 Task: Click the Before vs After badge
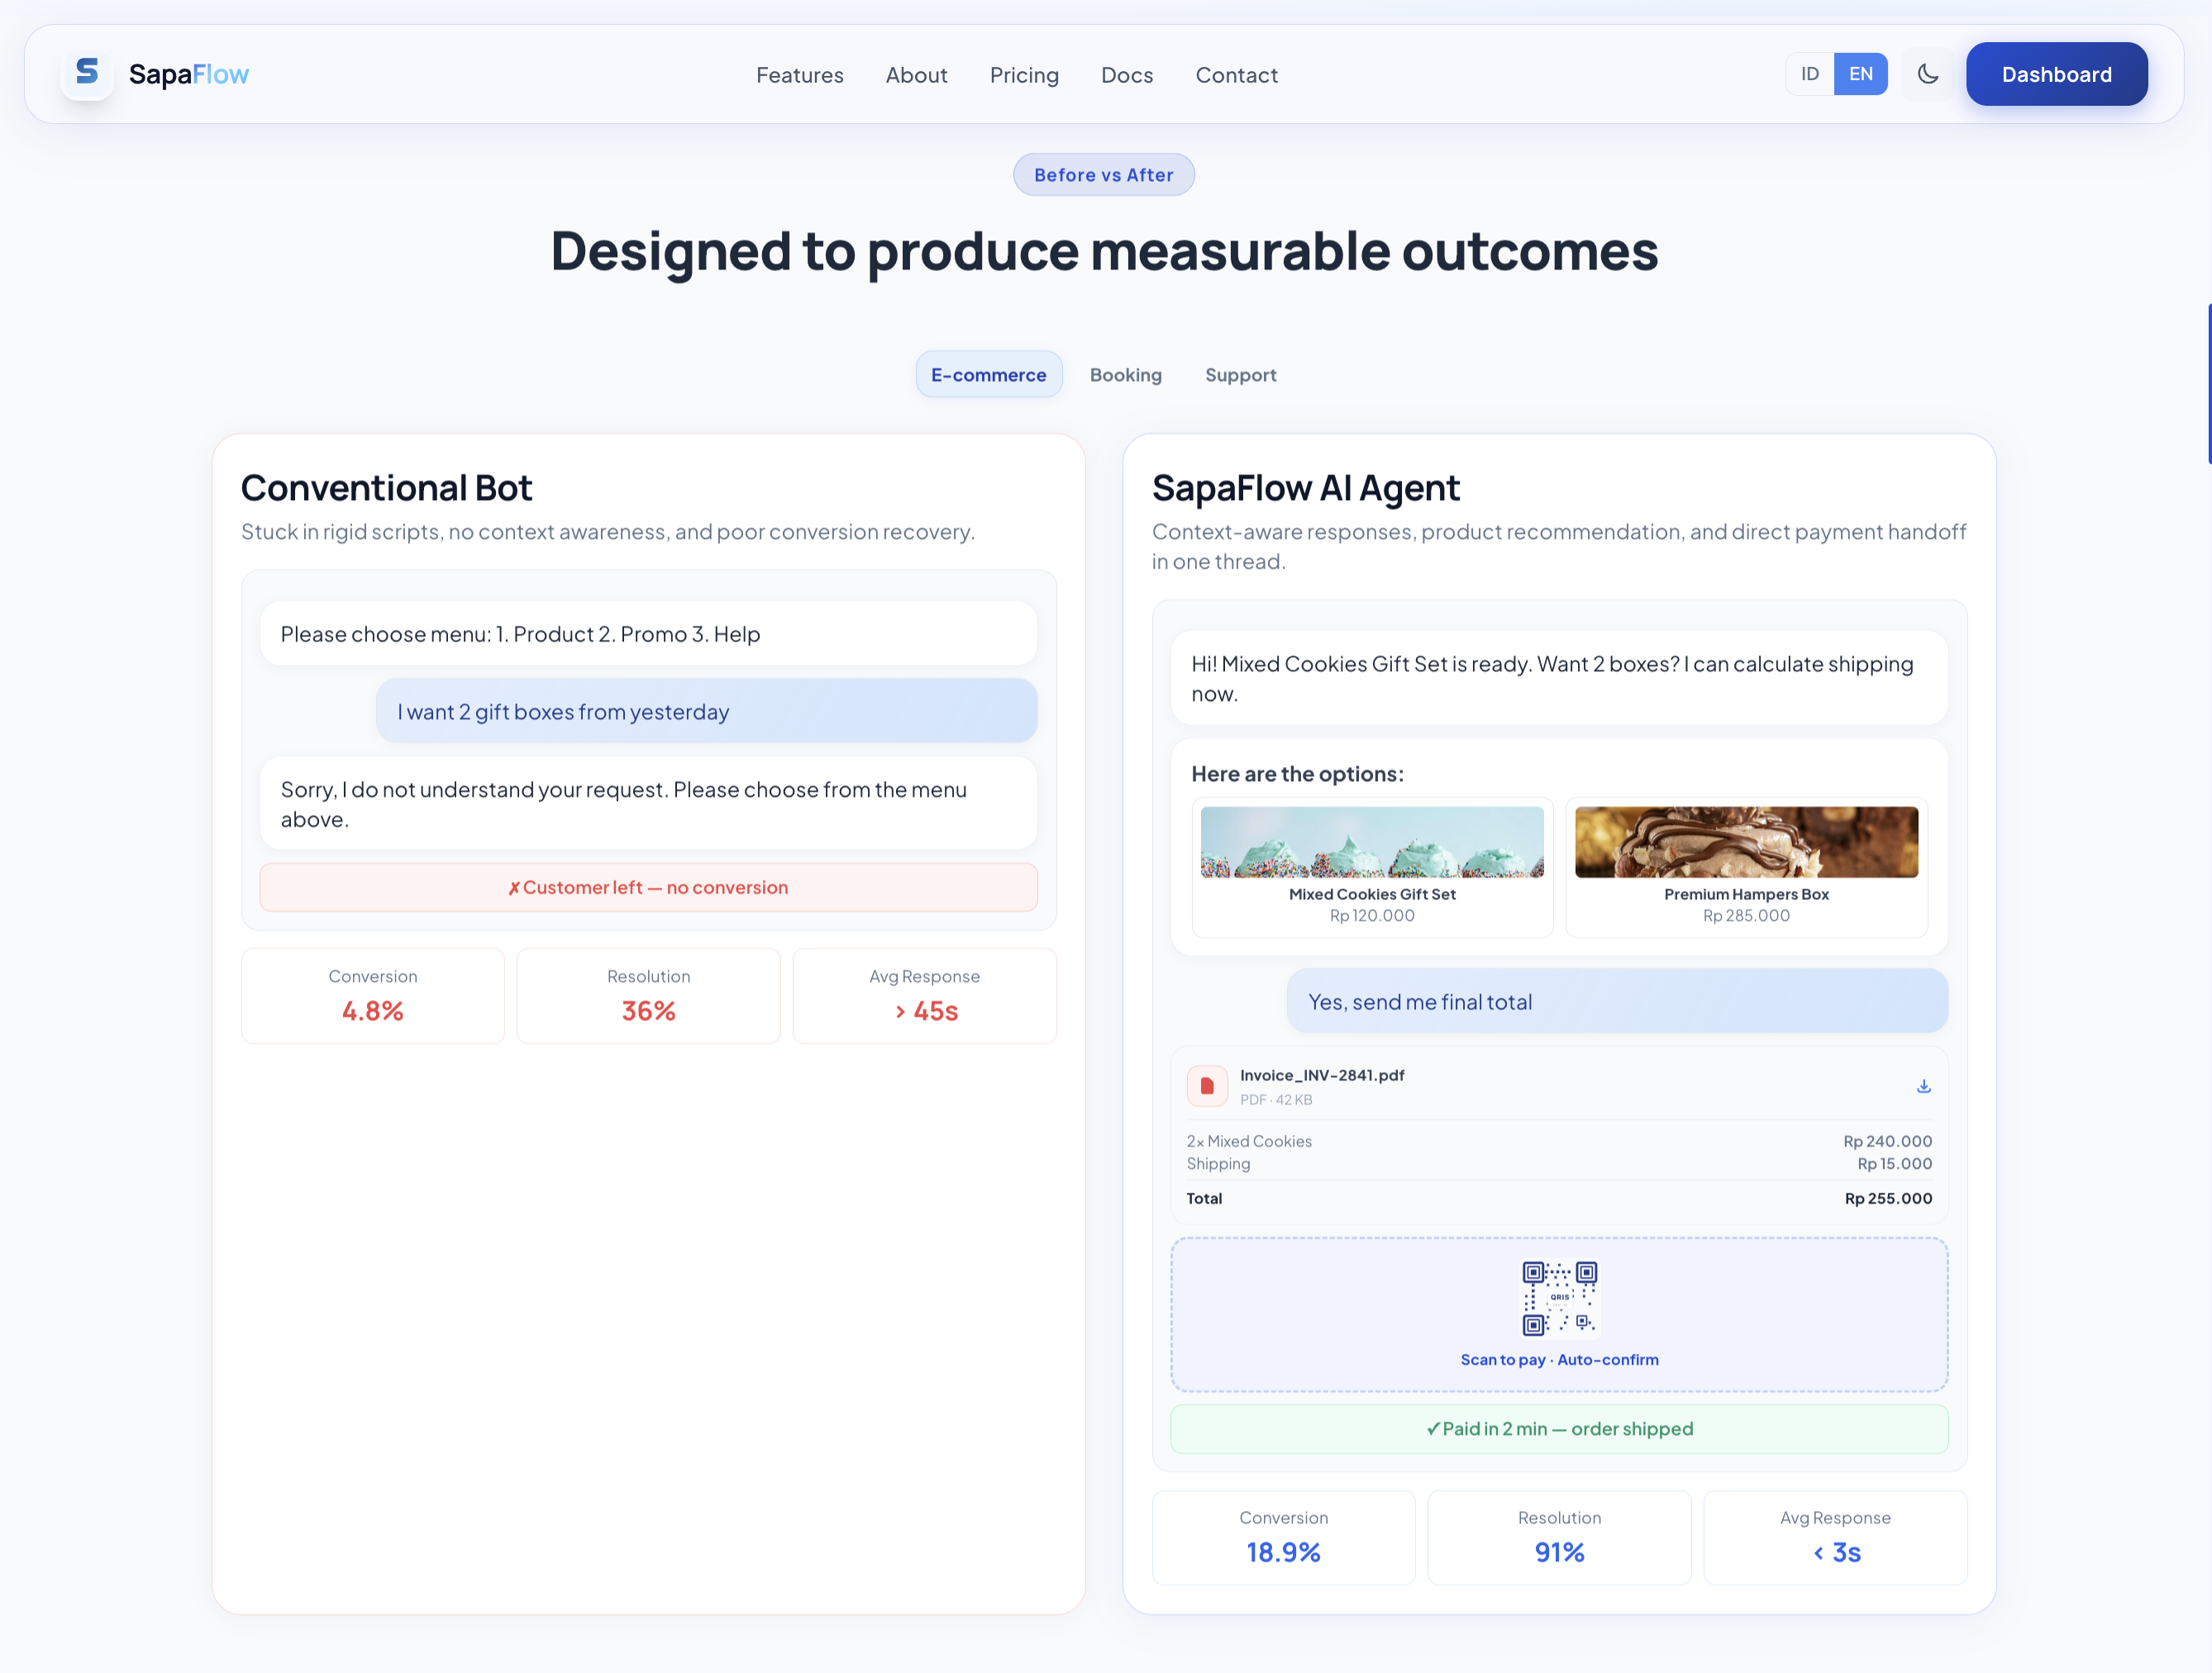coord(1103,175)
